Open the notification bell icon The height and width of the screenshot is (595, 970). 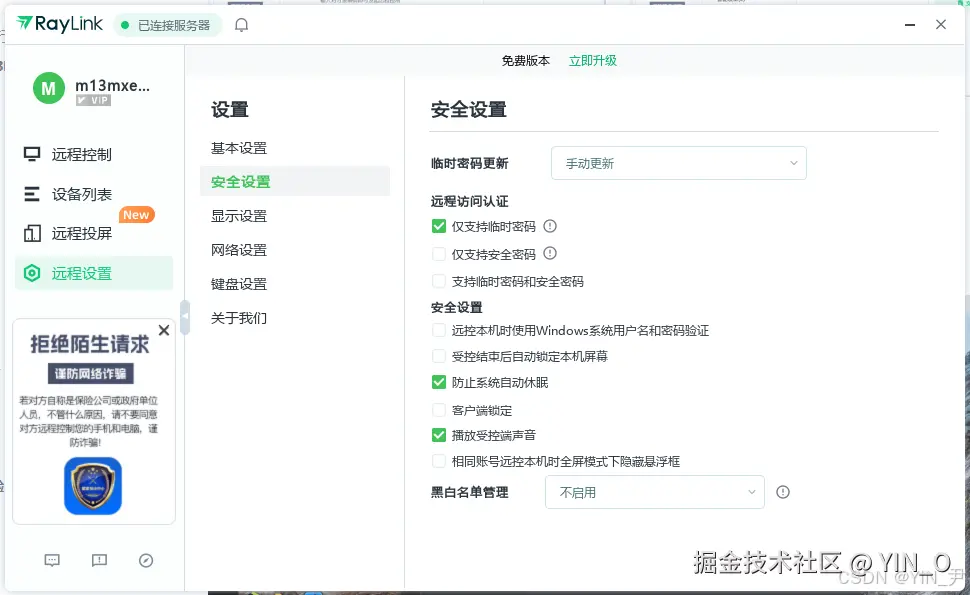point(241,24)
